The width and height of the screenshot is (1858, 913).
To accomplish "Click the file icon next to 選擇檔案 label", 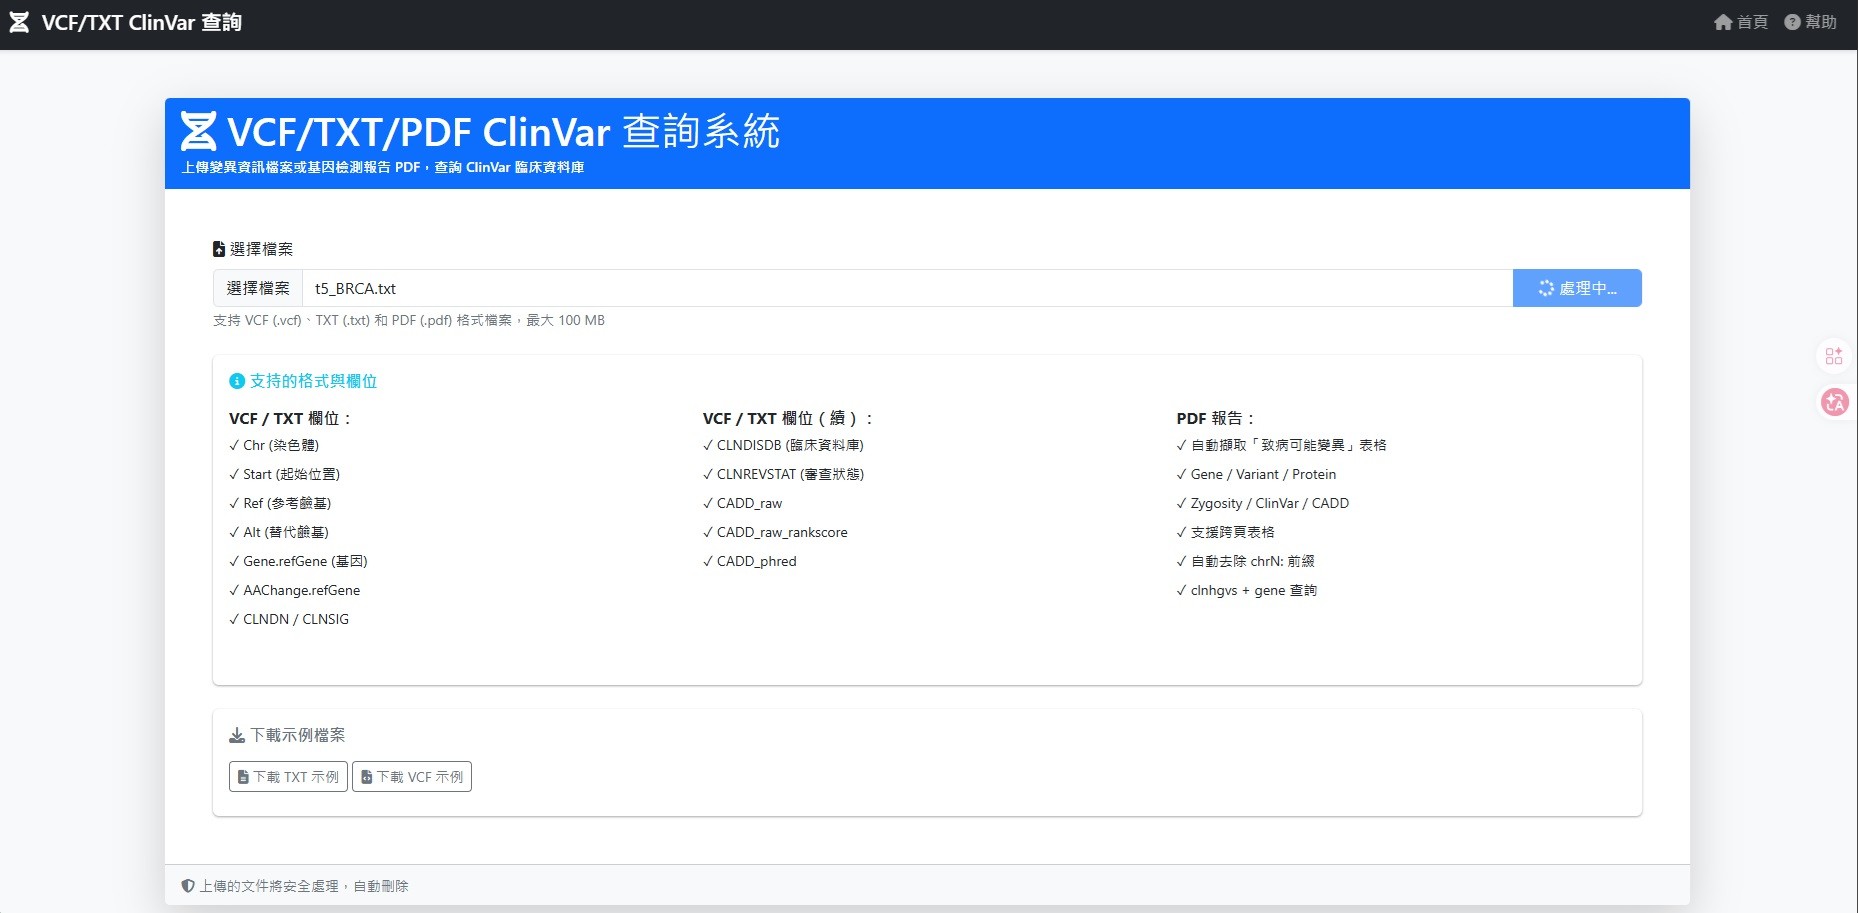I will tap(219, 249).
